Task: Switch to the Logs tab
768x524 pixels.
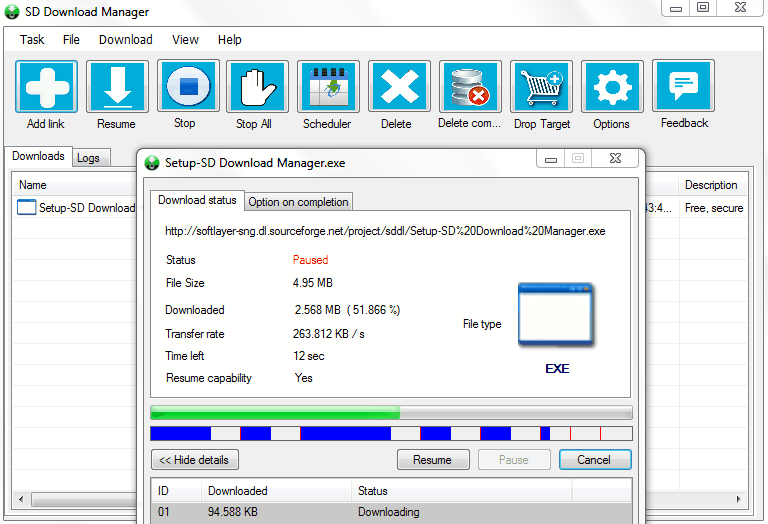Action: (91, 158)
